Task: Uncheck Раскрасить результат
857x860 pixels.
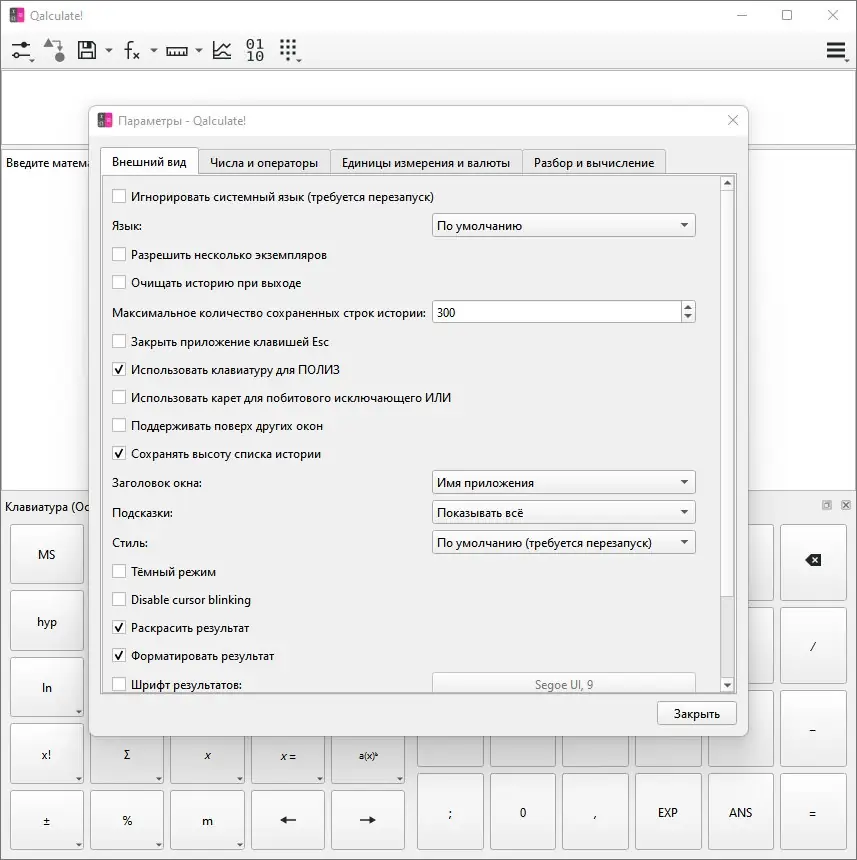Action: tap(118, 627)
